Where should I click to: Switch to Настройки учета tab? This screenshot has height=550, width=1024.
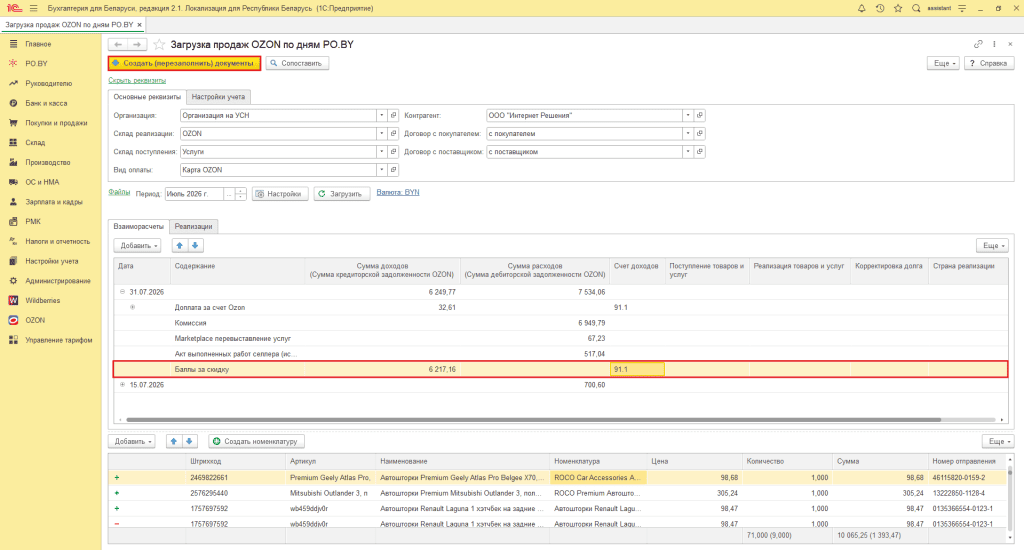(218, 97)
